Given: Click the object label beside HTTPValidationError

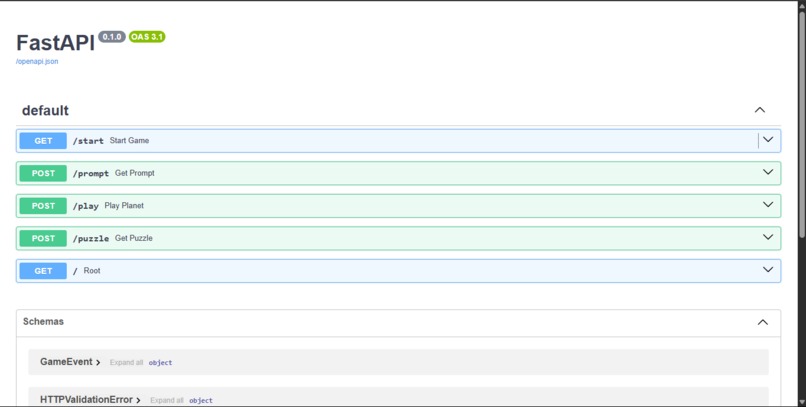Looking at the screenshot, I should 200,400.
